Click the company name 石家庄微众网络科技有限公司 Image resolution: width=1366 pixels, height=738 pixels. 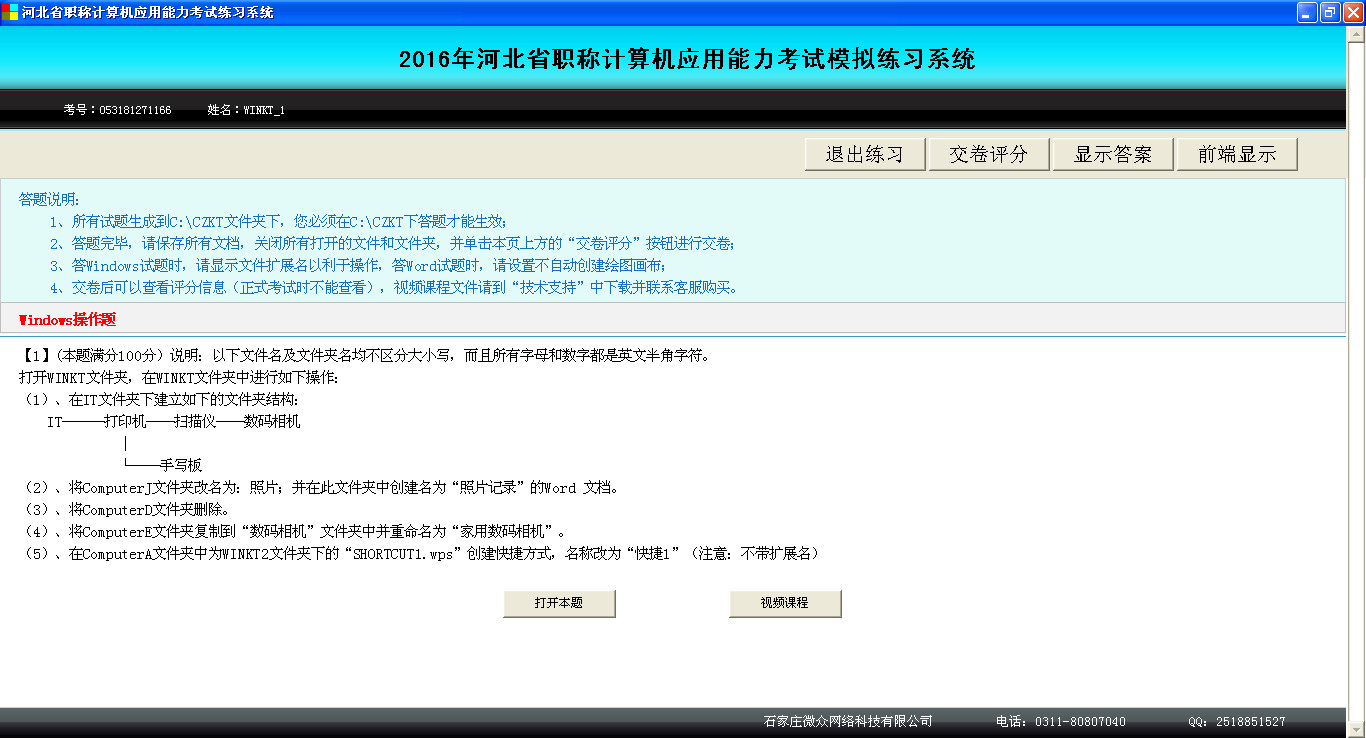tap(847, 721)
